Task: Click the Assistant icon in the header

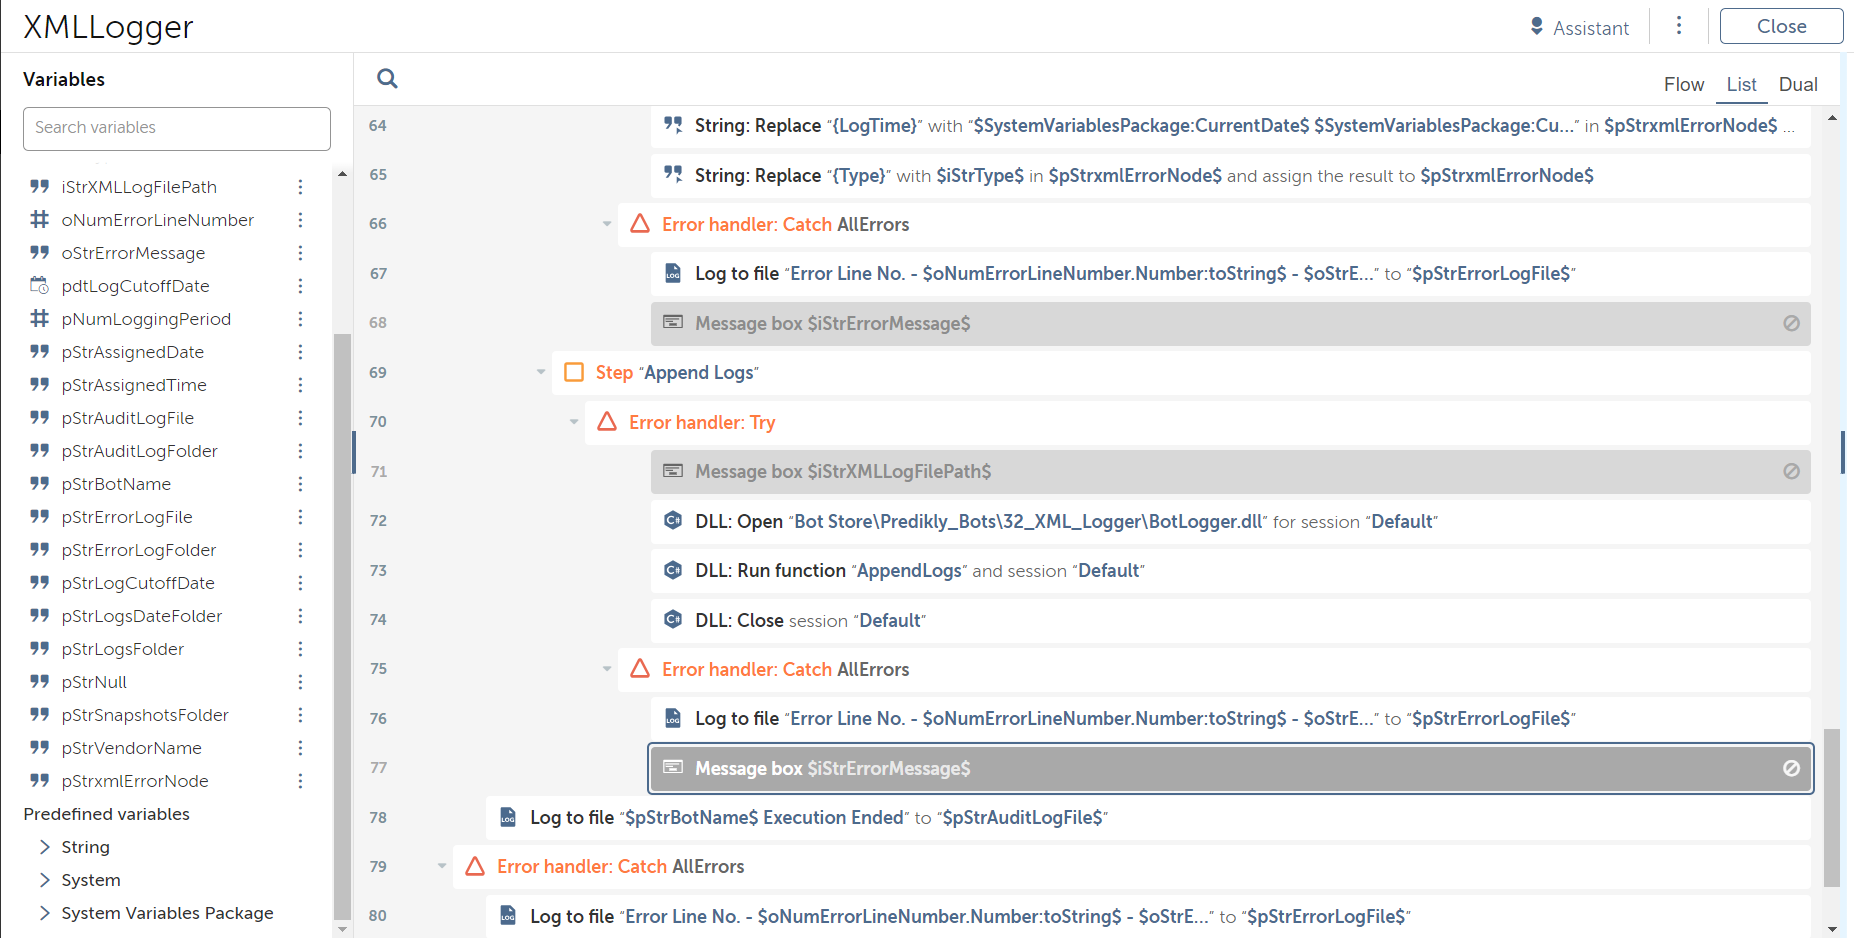Action: [1537, 27]
